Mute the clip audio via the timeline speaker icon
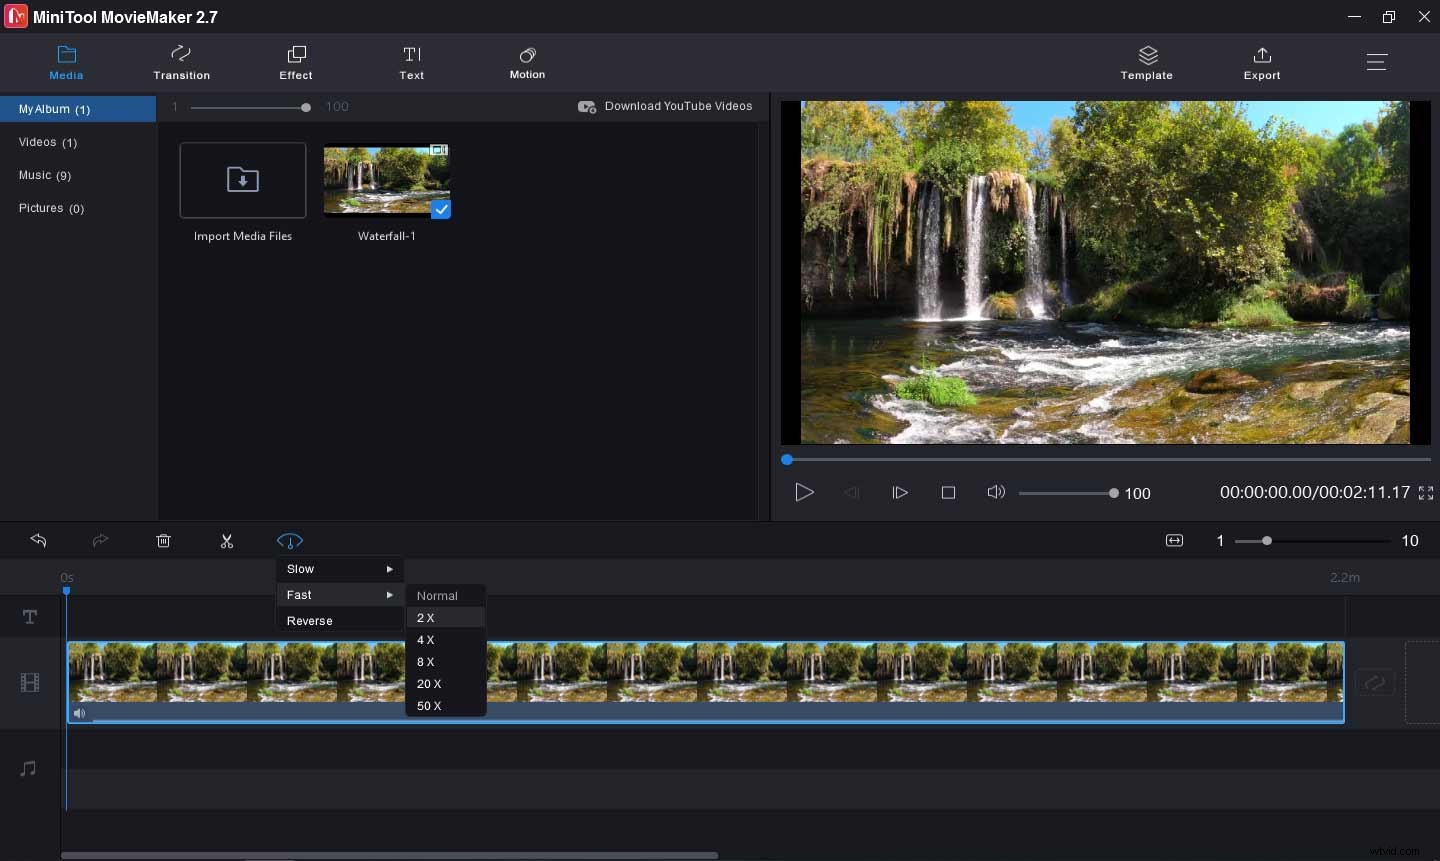 (80, 714)
